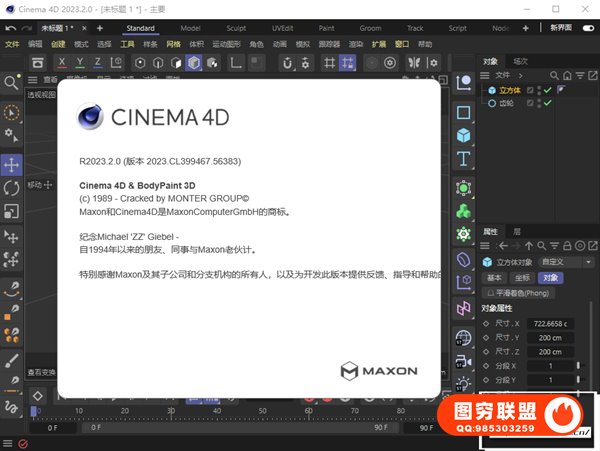Select the Rotate tool in left toolbar
The height and width of the screenshot is (451, 600).
pyautogui.click(x=12, y=187)
